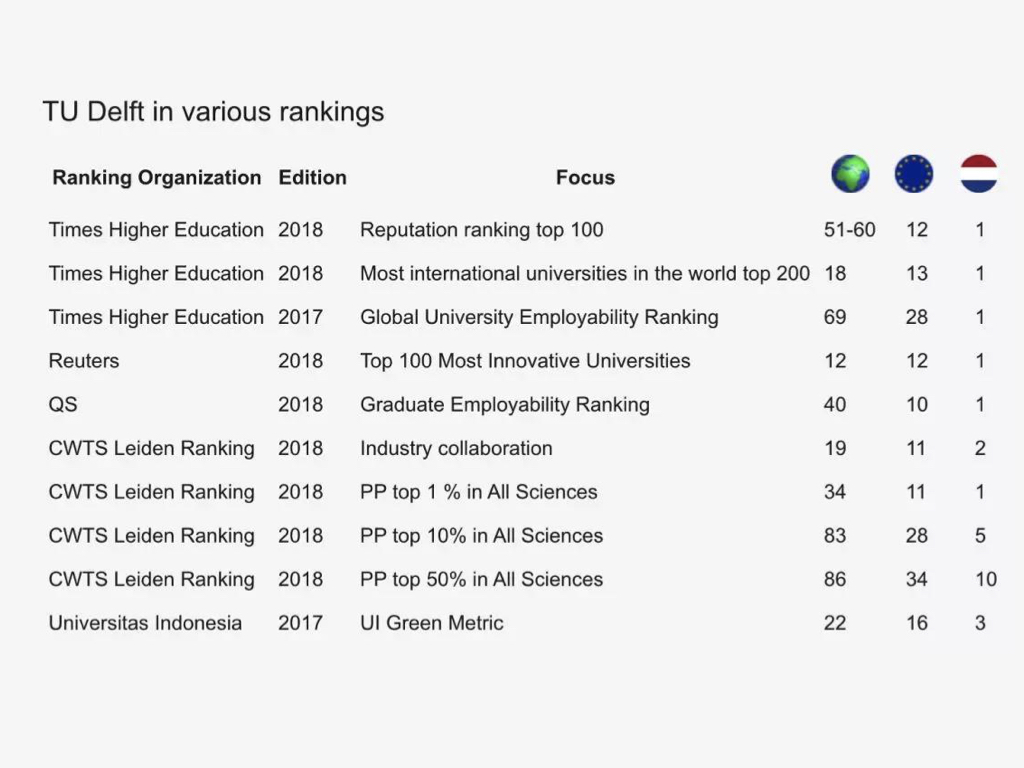This screenshot has height=768, width=1024.
Task: Click world rank '83' value
Action: (x=835, y=536)
